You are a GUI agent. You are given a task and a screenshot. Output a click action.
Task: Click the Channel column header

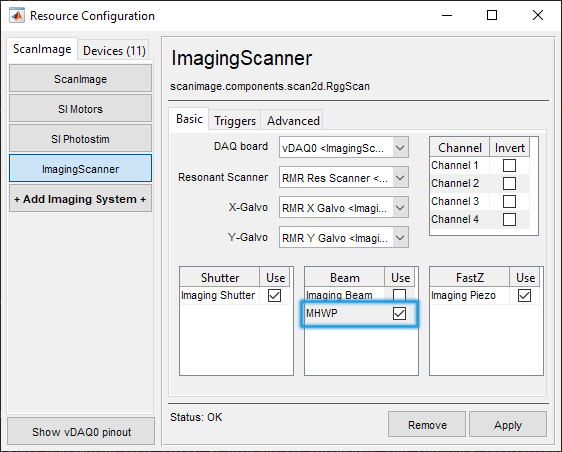tap(460, 148)
